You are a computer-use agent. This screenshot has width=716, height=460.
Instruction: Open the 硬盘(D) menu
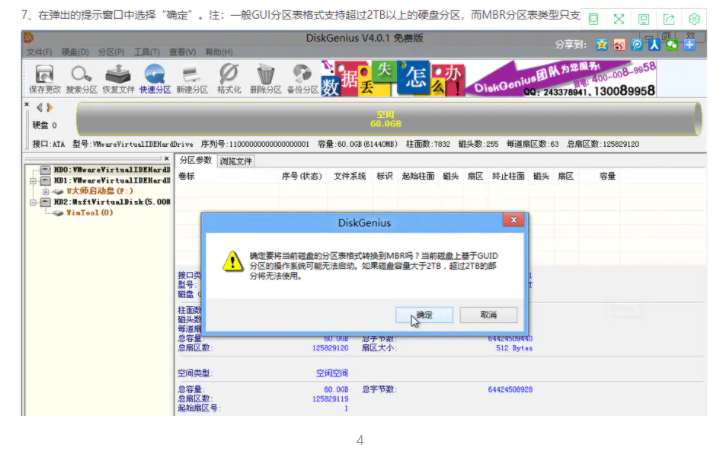coord(75,53)
